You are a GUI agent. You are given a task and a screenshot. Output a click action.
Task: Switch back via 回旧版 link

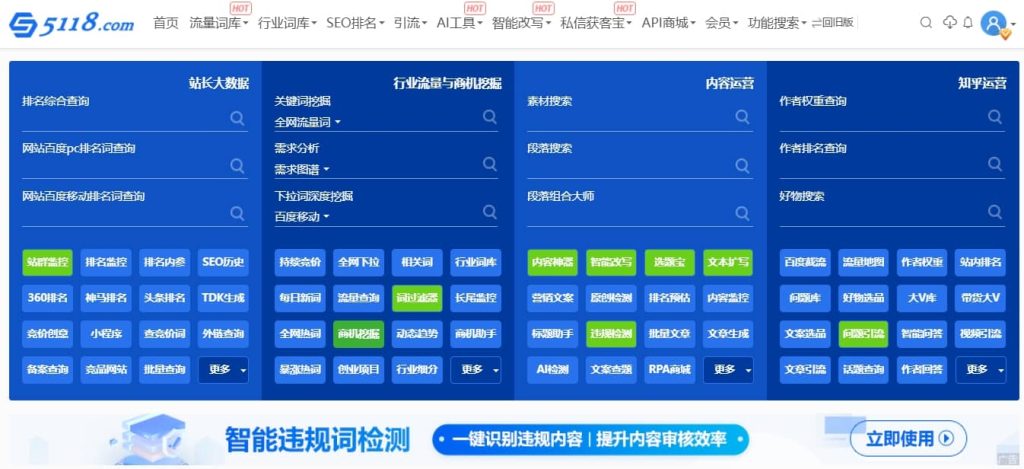[x=833, y=23]
